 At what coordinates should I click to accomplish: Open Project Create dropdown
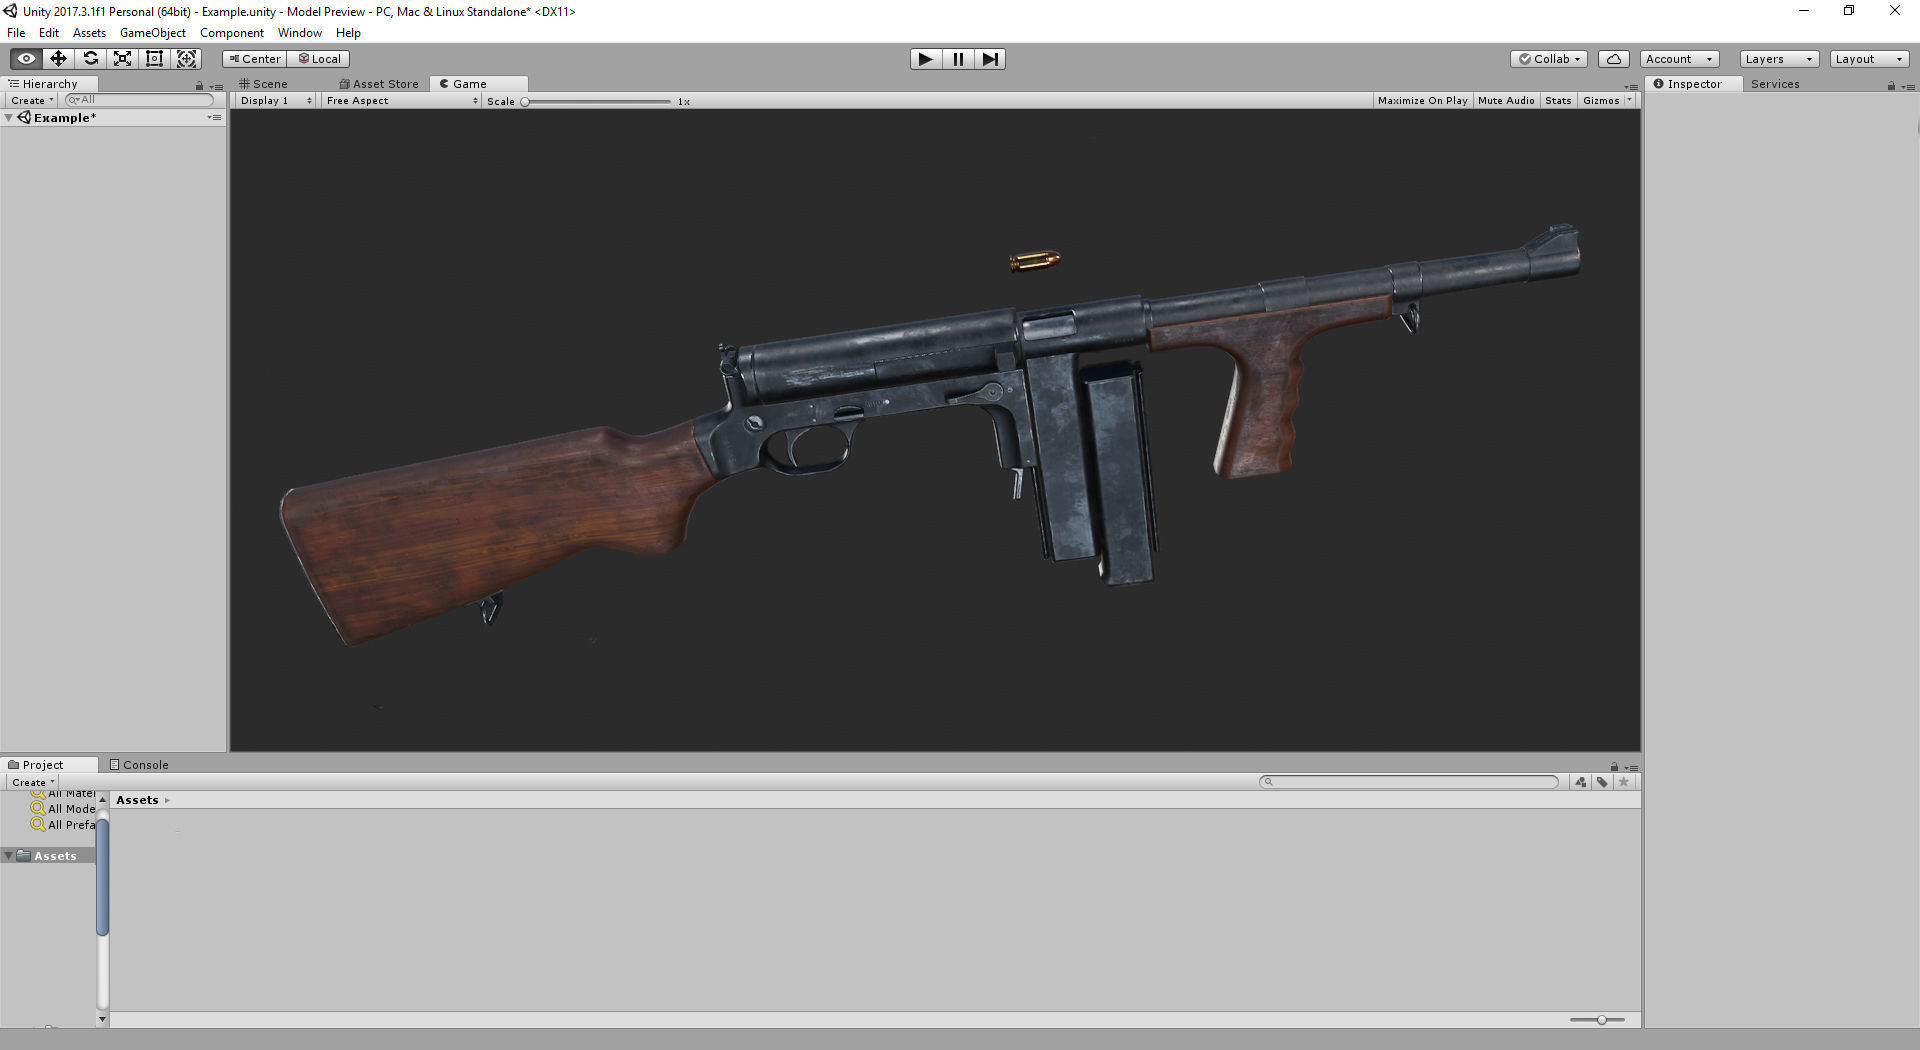pyautogui.click(x=32, y=782)
